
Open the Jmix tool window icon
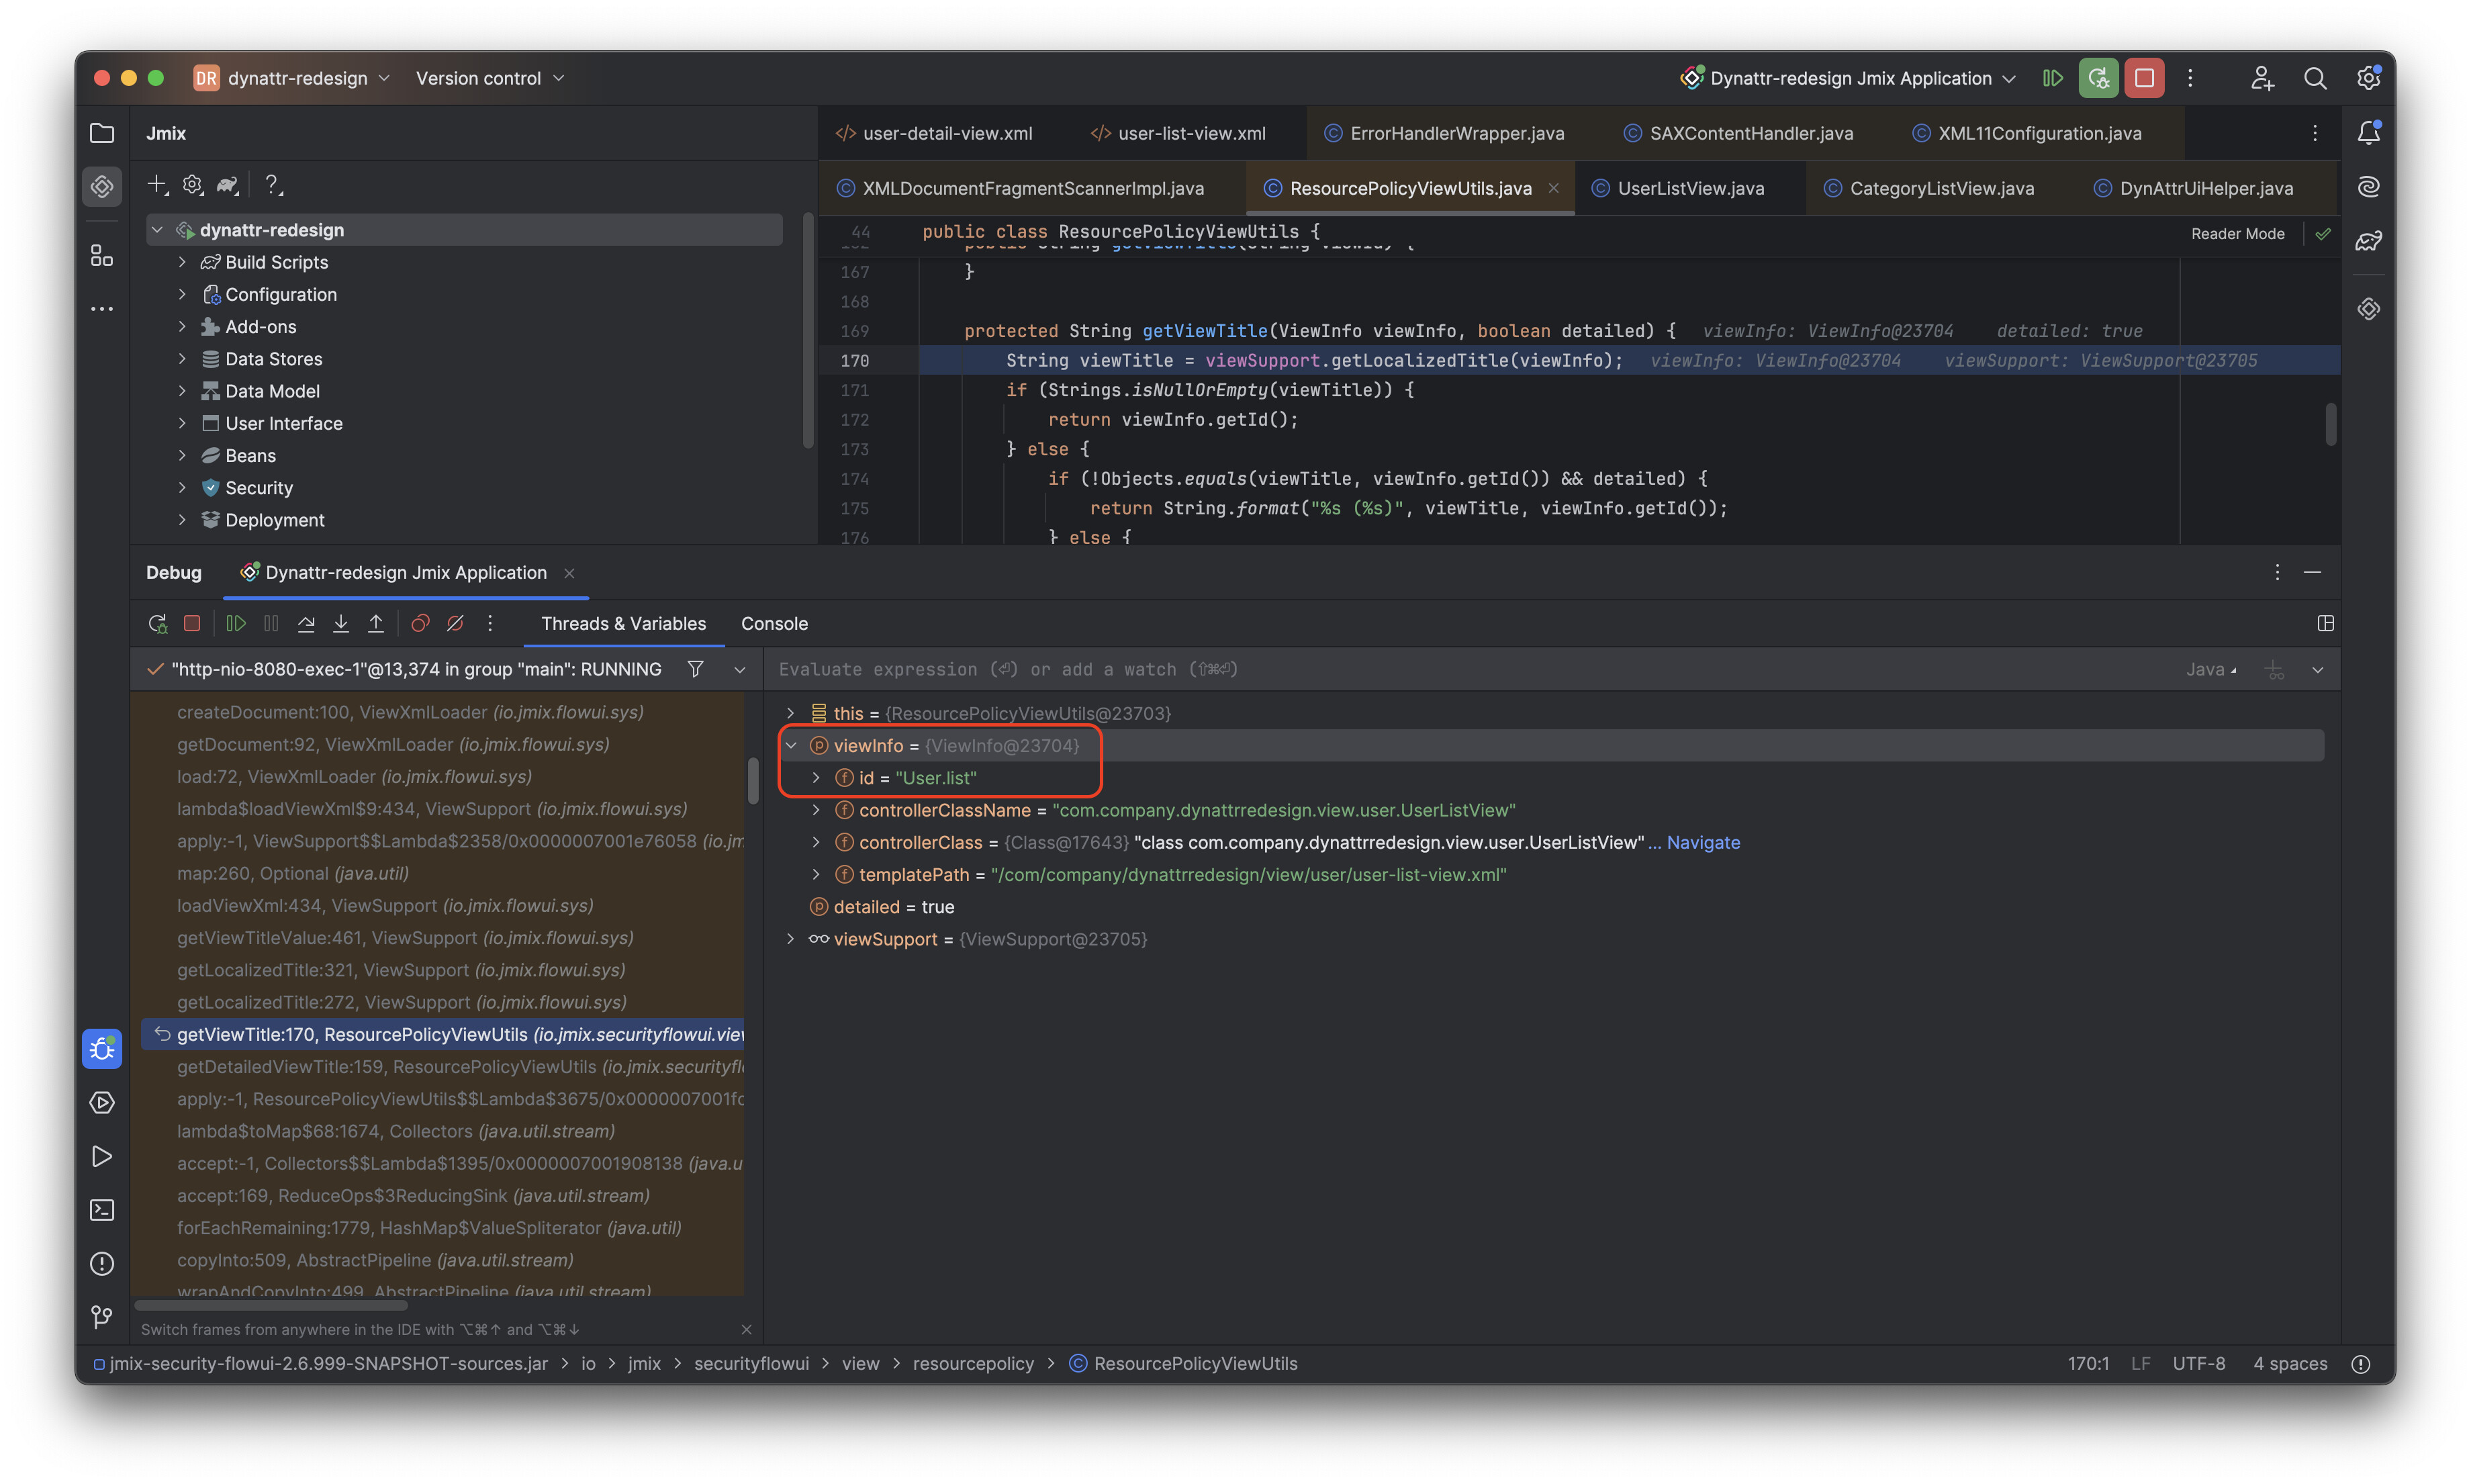[x=102, y=187]
